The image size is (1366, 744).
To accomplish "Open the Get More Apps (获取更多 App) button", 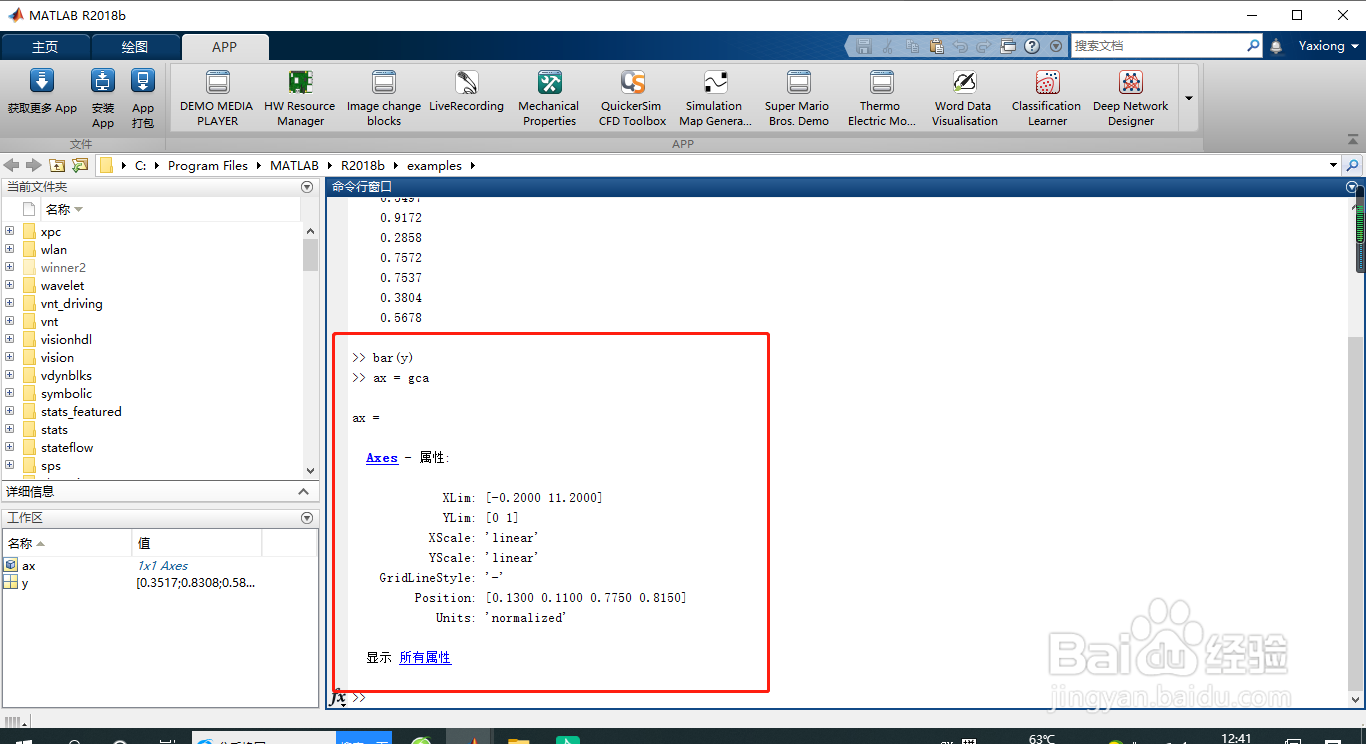I will [x=42, y=93].
